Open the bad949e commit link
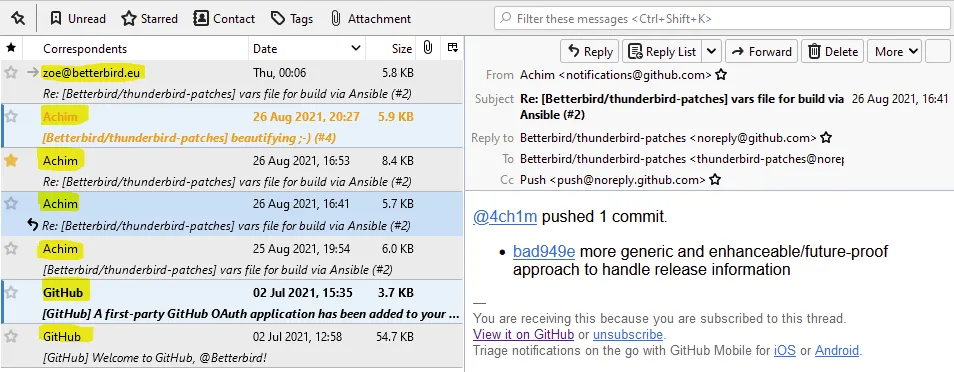The width and height of the screenshot is (954, 372). click(x=543, y=251)
